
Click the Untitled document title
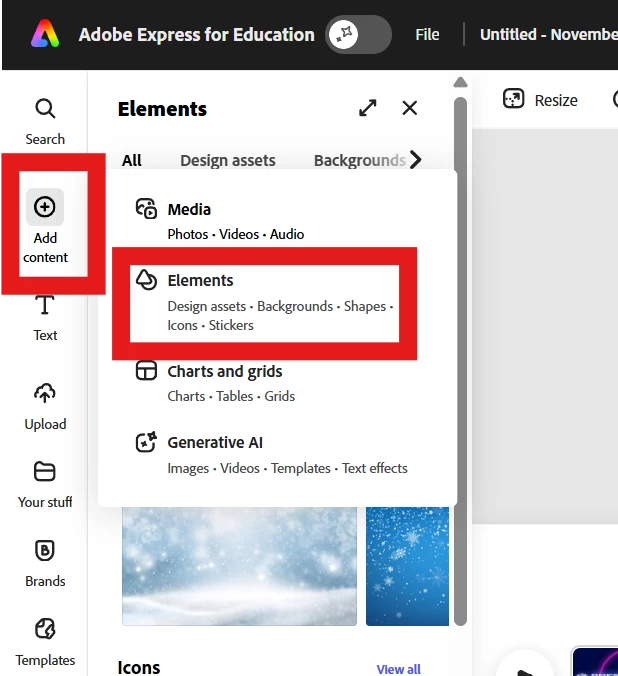click(x=549, y=34)
